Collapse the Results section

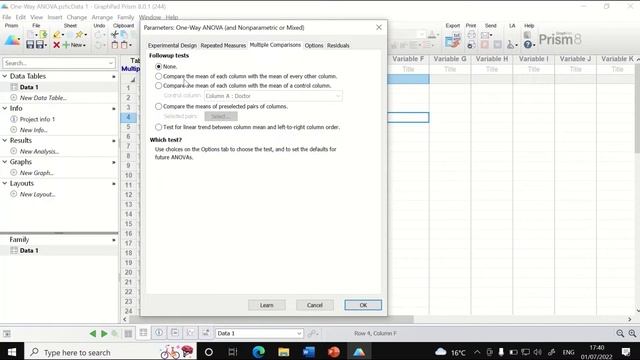click(5, 140)
